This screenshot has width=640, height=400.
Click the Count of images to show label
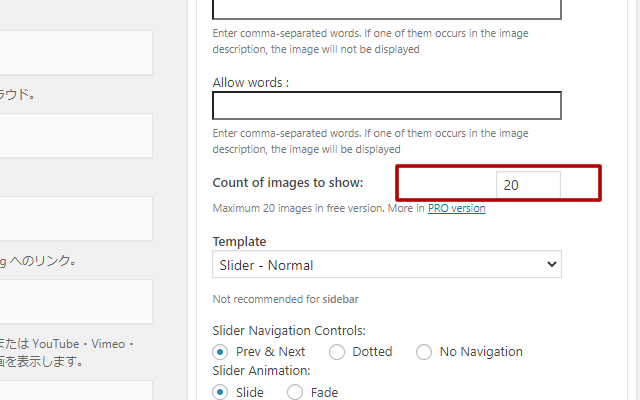click(x=288, y=183)
